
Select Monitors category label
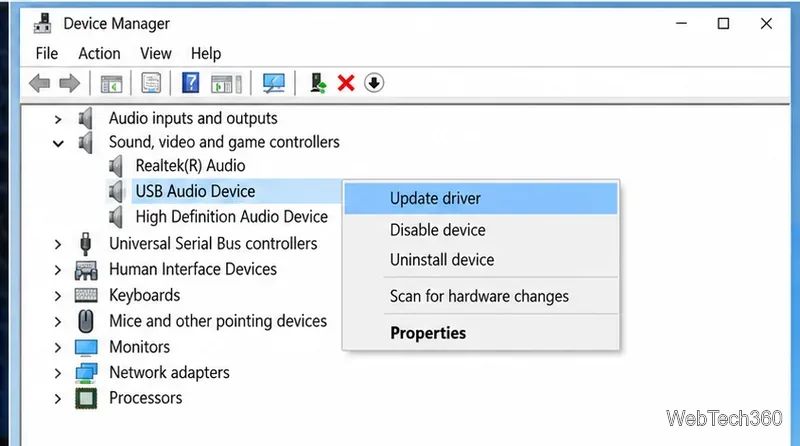pyautogui.click(x=139, y=347)
